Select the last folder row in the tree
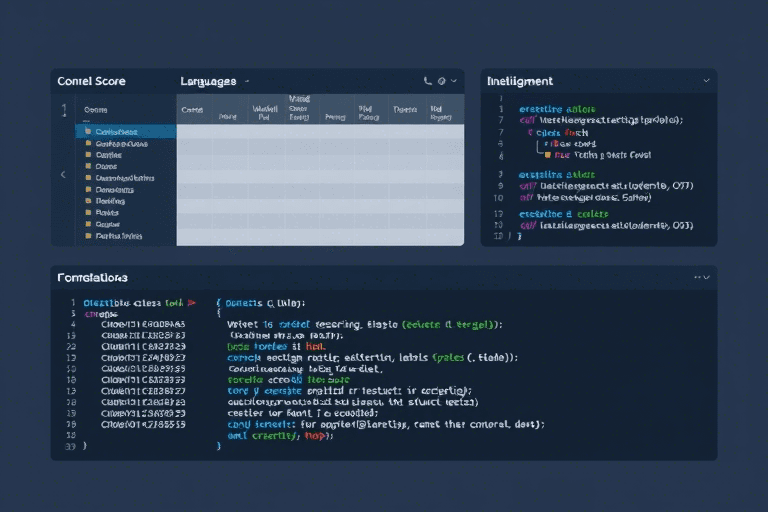This screenshot has width=768, height=512. pos(126,236)
